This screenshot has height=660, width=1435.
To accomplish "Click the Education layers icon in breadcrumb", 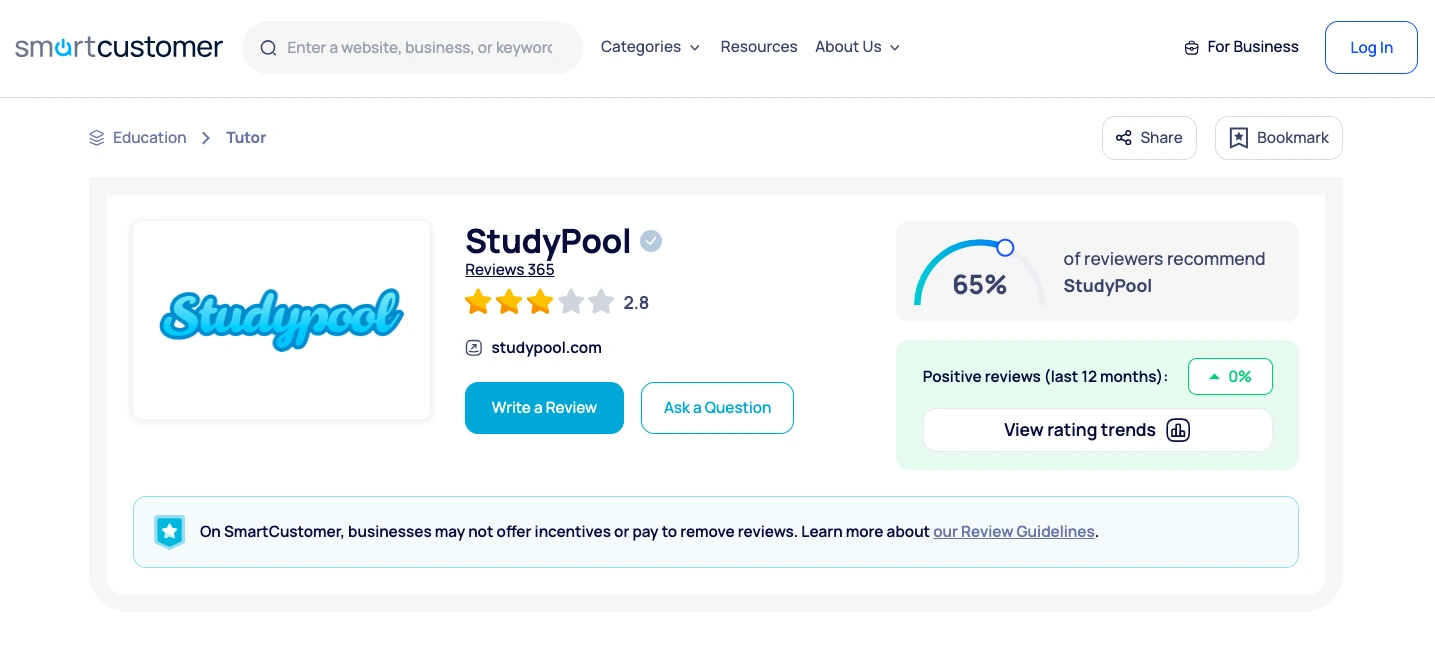I will (x=97, y=138).
